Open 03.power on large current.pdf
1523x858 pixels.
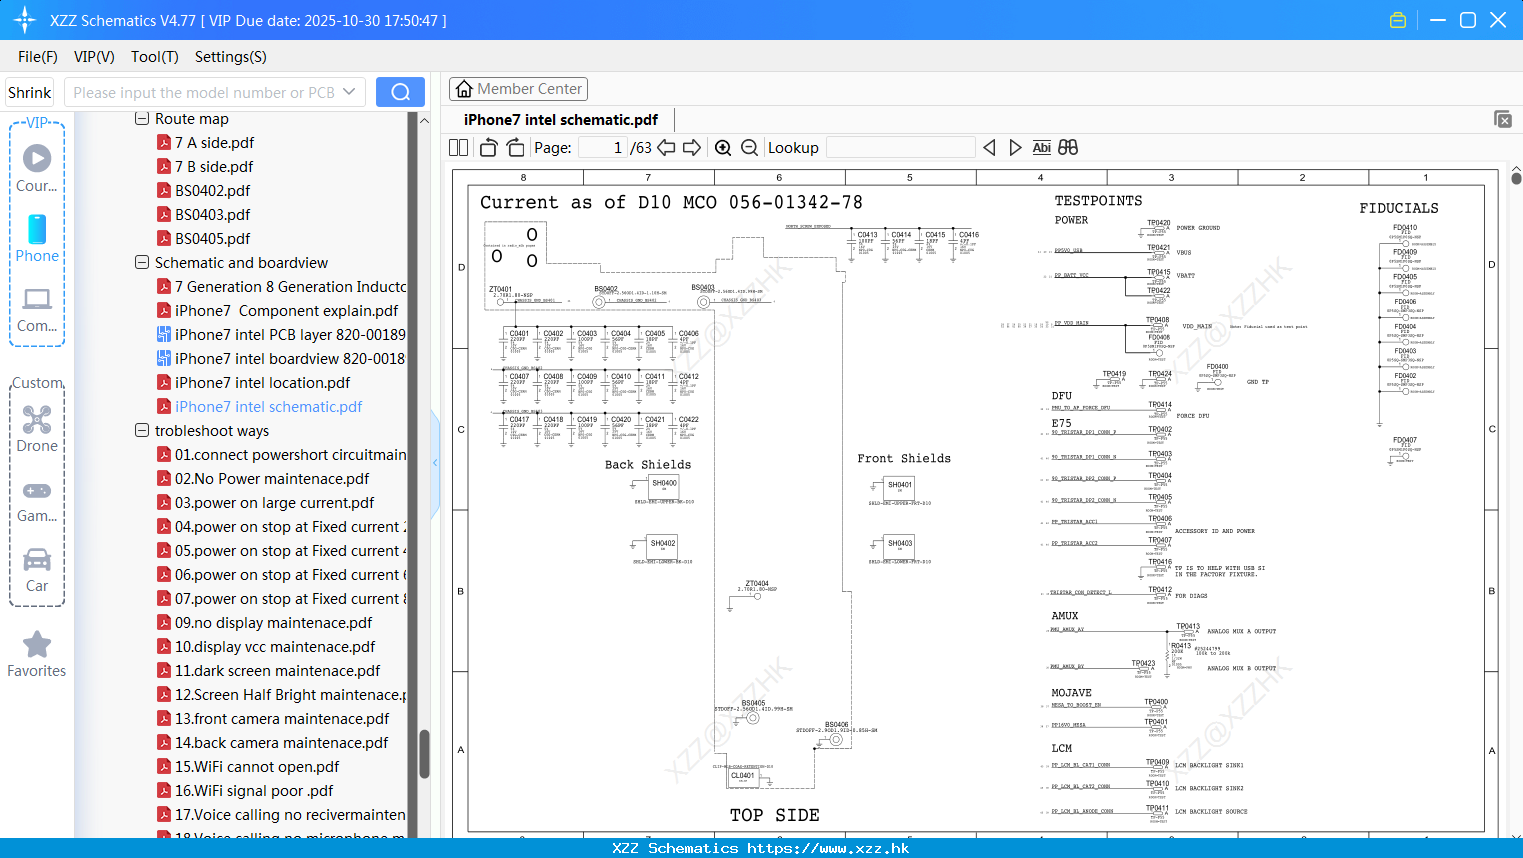(x=265, y=503)
